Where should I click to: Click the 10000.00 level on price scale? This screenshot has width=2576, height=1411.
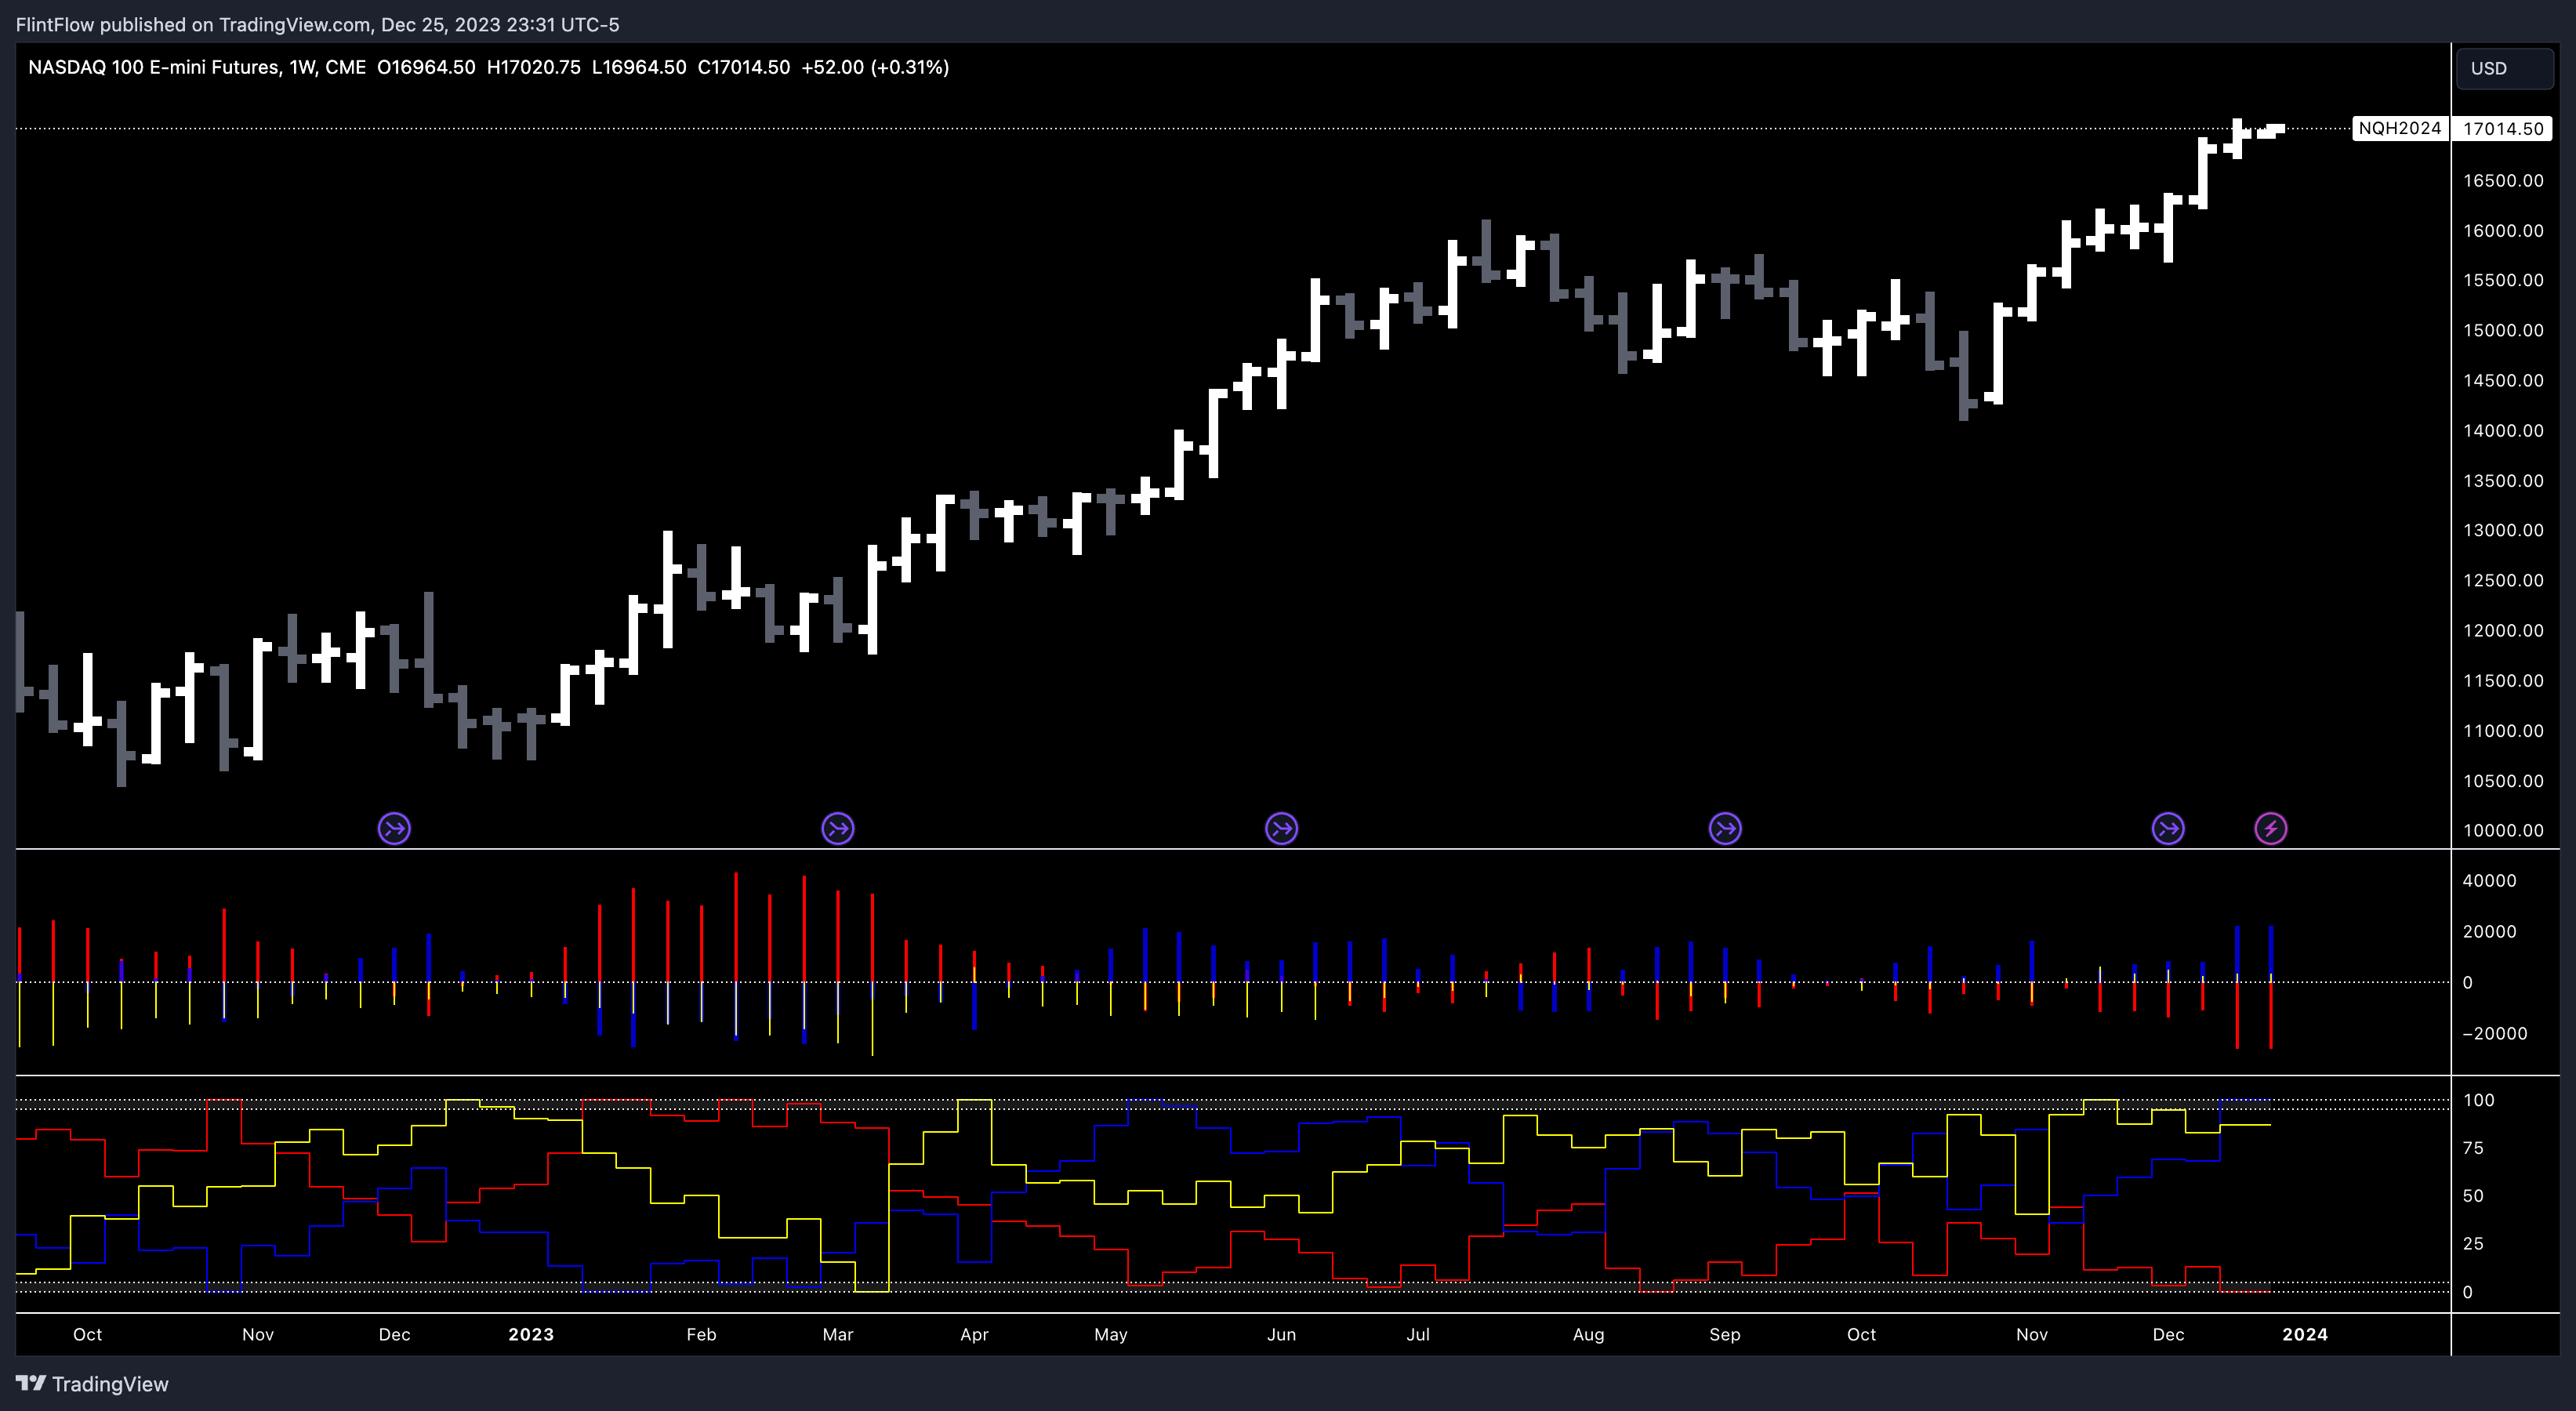click(x=2502, y=830)
